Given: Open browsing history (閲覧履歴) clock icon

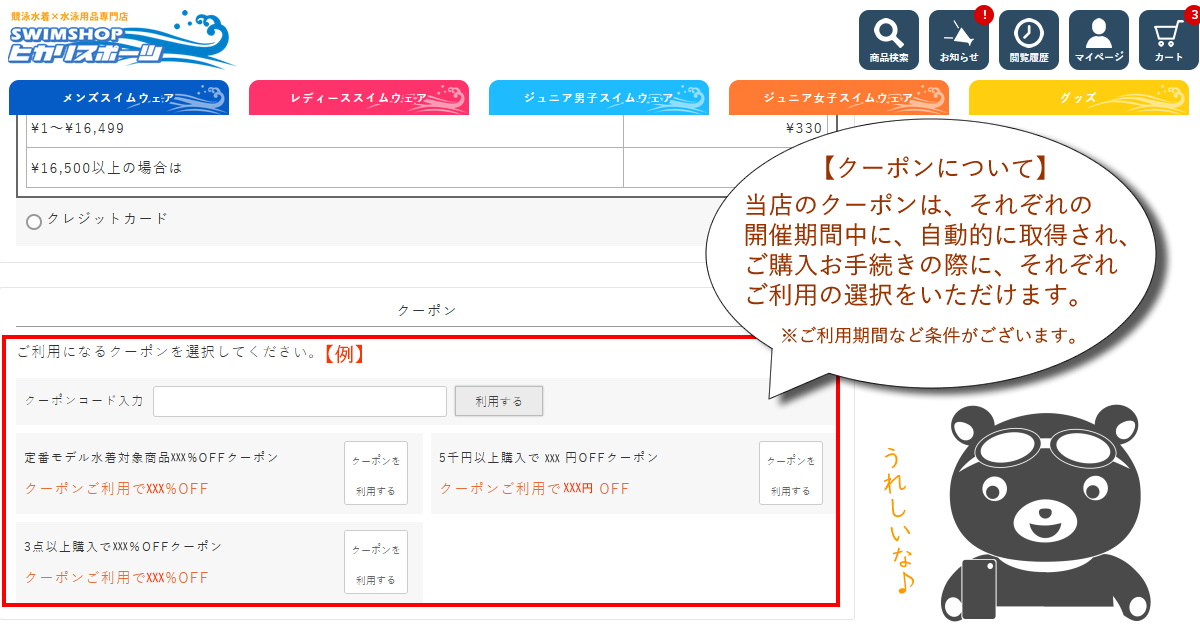Looking at the screenshot, I should (x=1028, y=40).
